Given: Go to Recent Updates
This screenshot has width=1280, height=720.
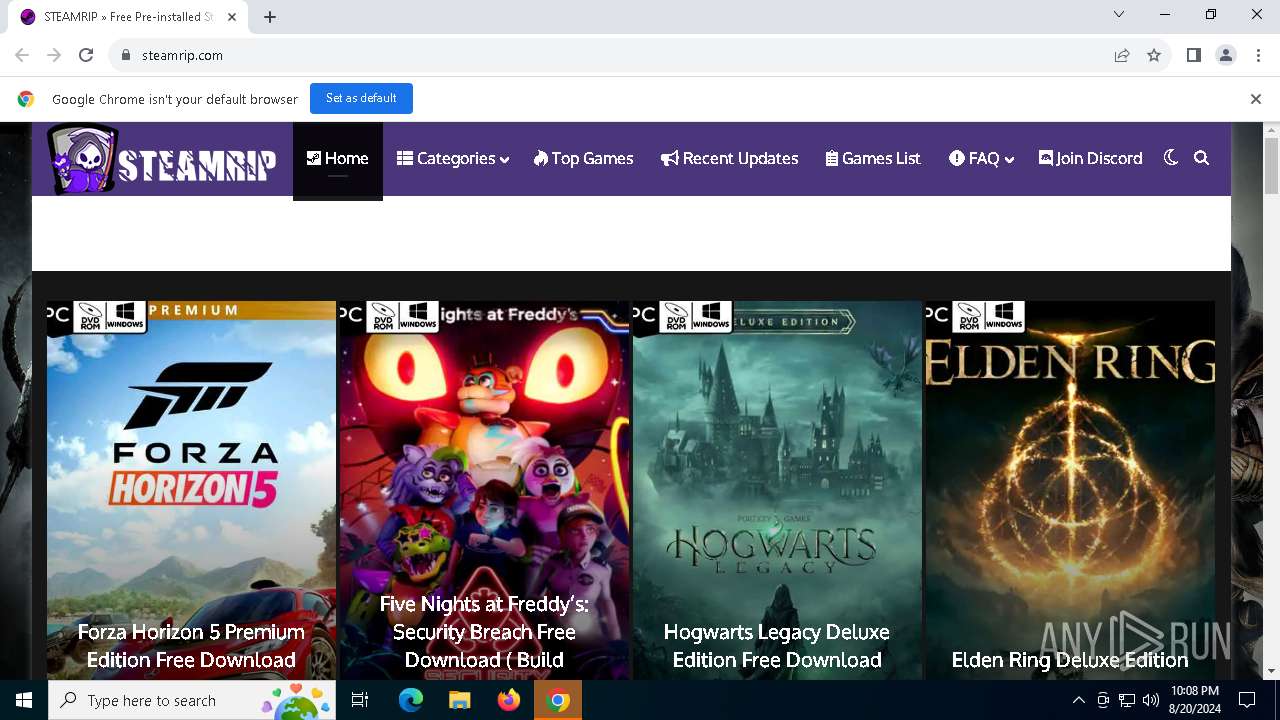Looking at the screenshot, I should (x=730, y=159).
